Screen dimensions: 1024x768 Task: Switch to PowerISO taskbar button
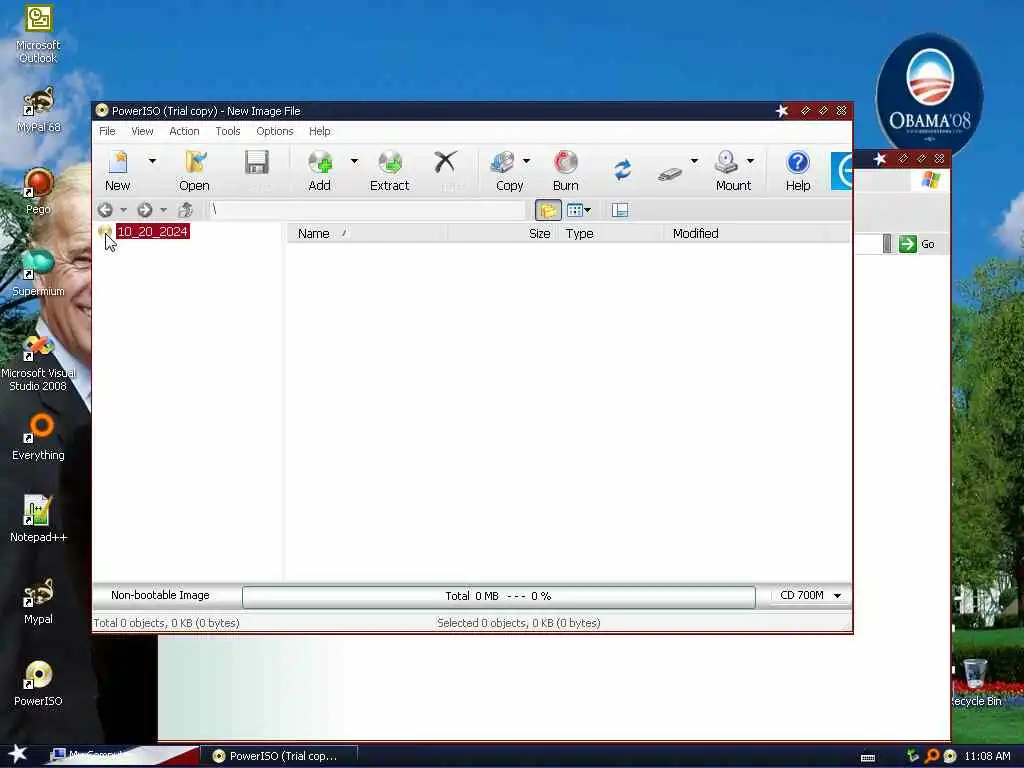pyautogui.click(x=278, y=756)
